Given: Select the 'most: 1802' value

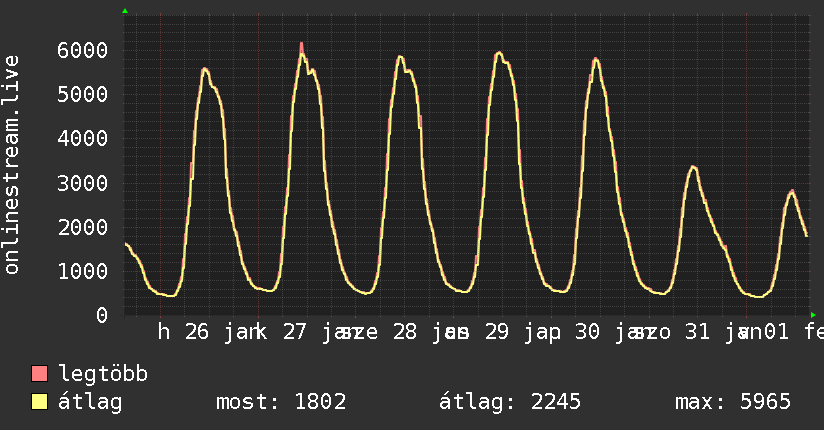Looking at the screenshot, I should pyautogui.click(x=281, y=402).
